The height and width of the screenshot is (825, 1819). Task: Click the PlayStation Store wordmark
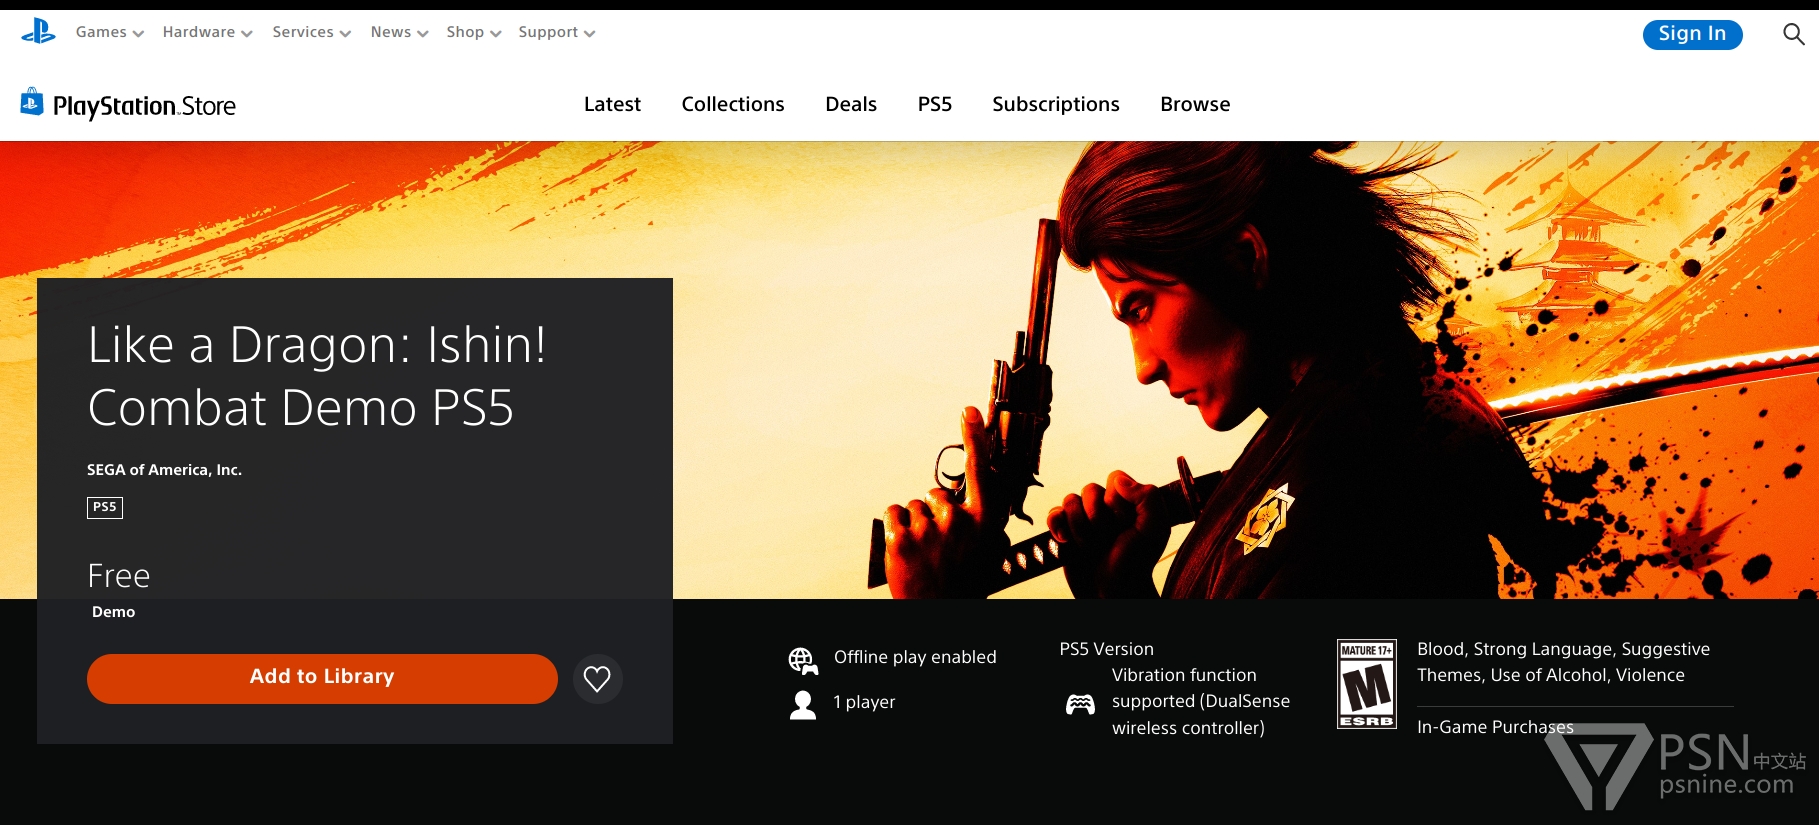pos(144,106)
